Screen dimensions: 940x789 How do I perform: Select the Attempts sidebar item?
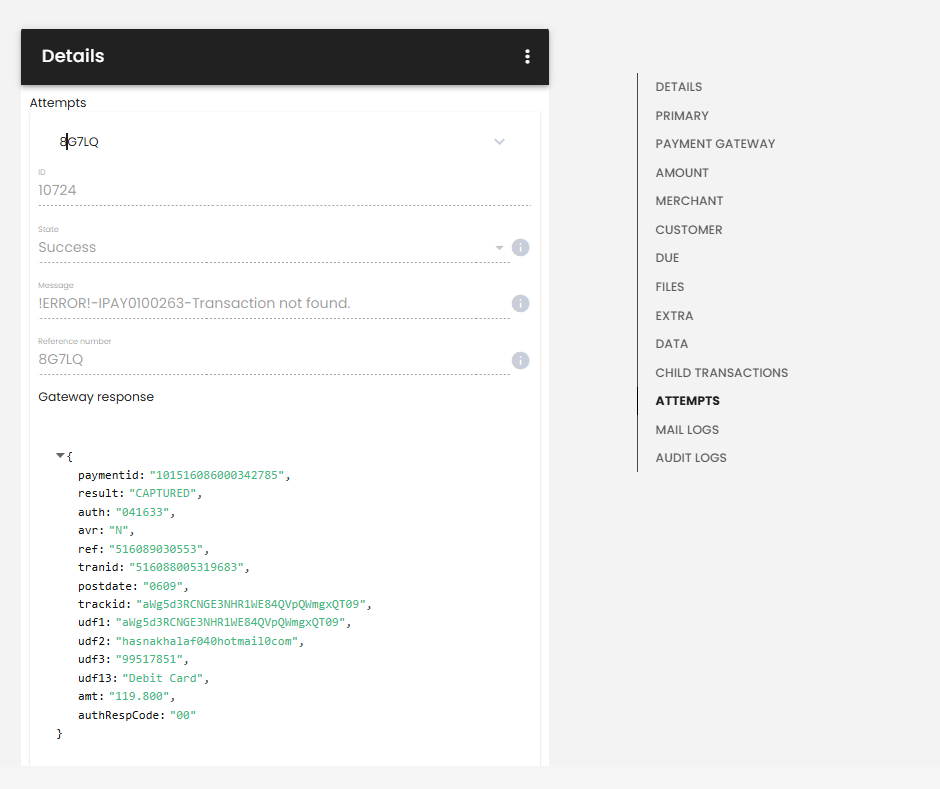click(x=687, y=401)
